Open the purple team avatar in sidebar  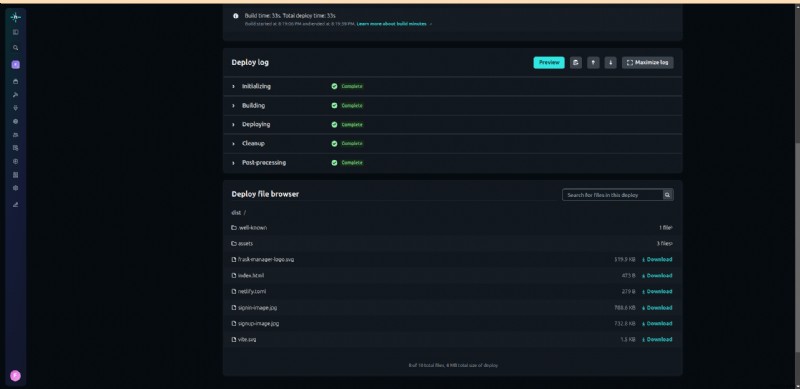tap(15, 65)
